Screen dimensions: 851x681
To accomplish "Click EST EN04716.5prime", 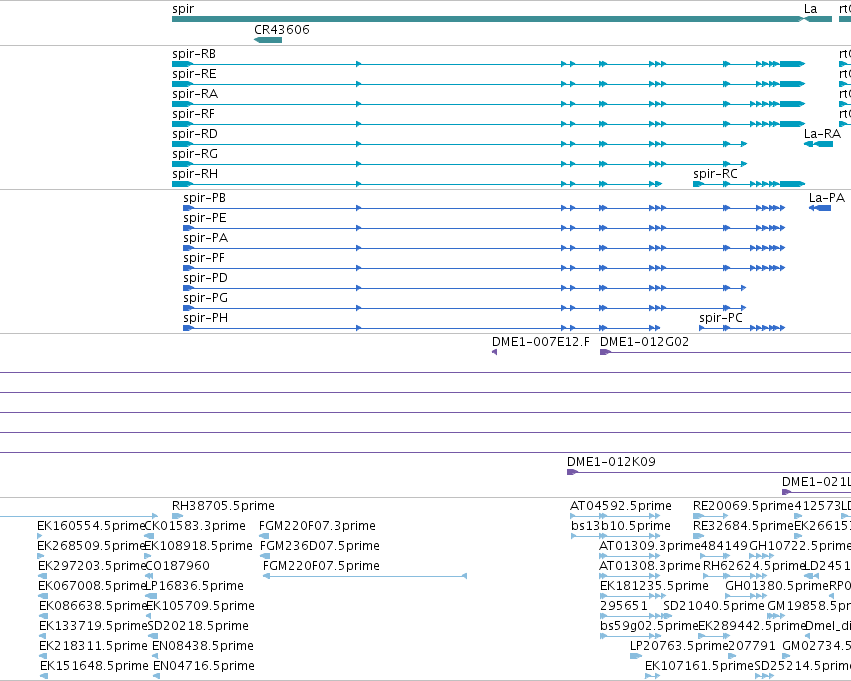I will pos(156,676).
